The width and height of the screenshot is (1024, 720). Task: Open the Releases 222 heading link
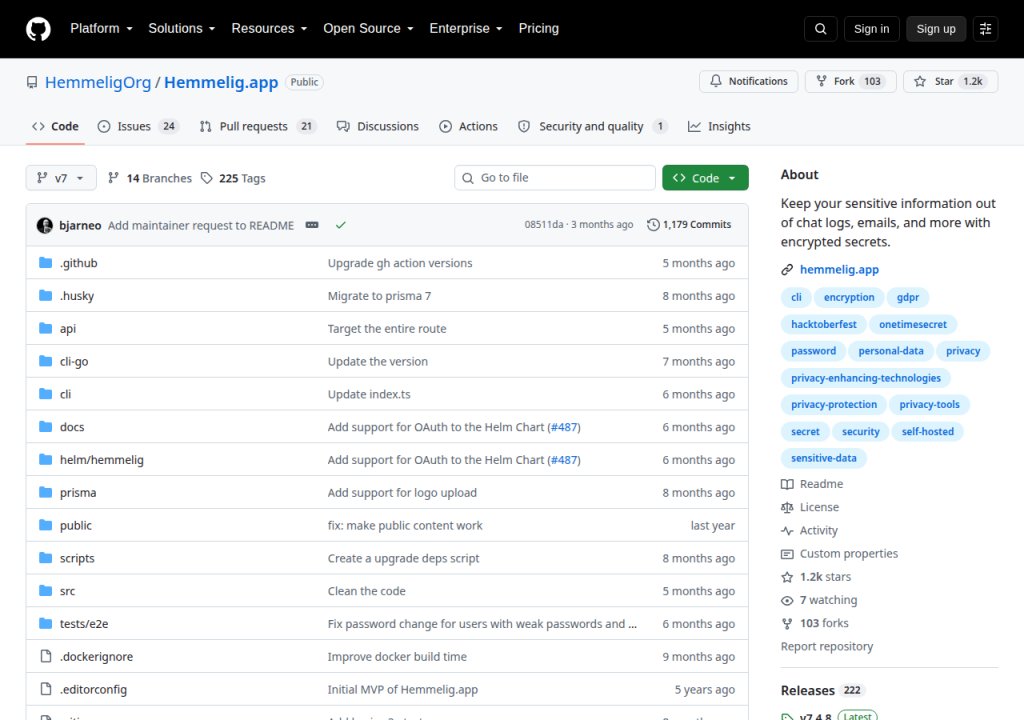pos(822,691)
